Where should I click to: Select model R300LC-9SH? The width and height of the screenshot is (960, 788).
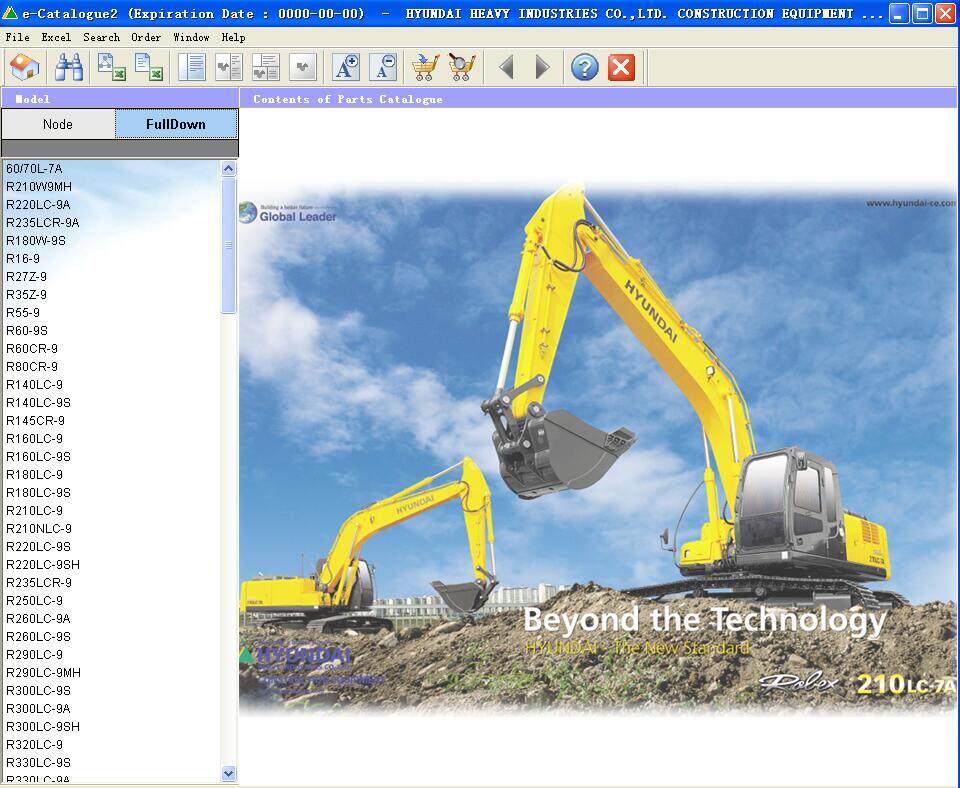point(43,727)
